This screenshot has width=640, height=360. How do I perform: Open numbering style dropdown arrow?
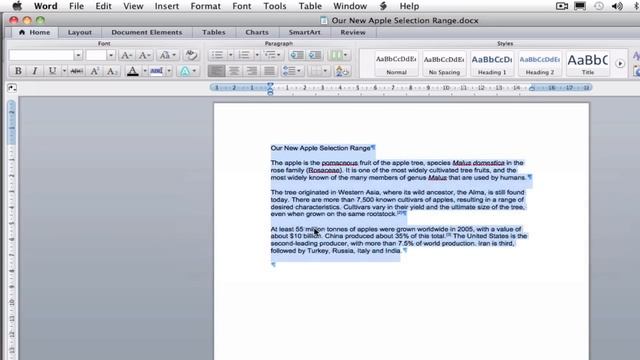point(257,55)
